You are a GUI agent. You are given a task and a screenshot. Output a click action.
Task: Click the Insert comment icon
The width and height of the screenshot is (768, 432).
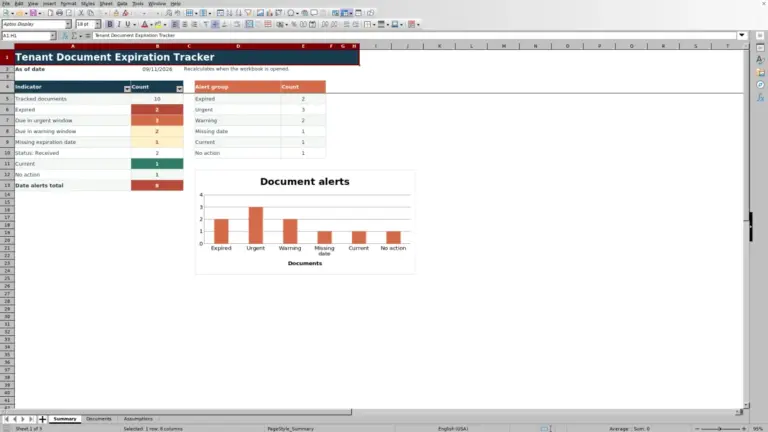pos(314,13)
